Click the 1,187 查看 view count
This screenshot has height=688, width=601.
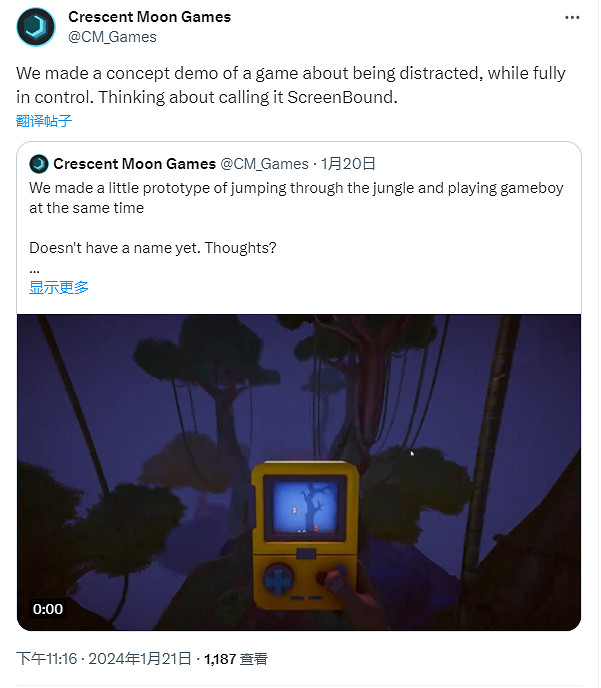click(x=236, y=659)
